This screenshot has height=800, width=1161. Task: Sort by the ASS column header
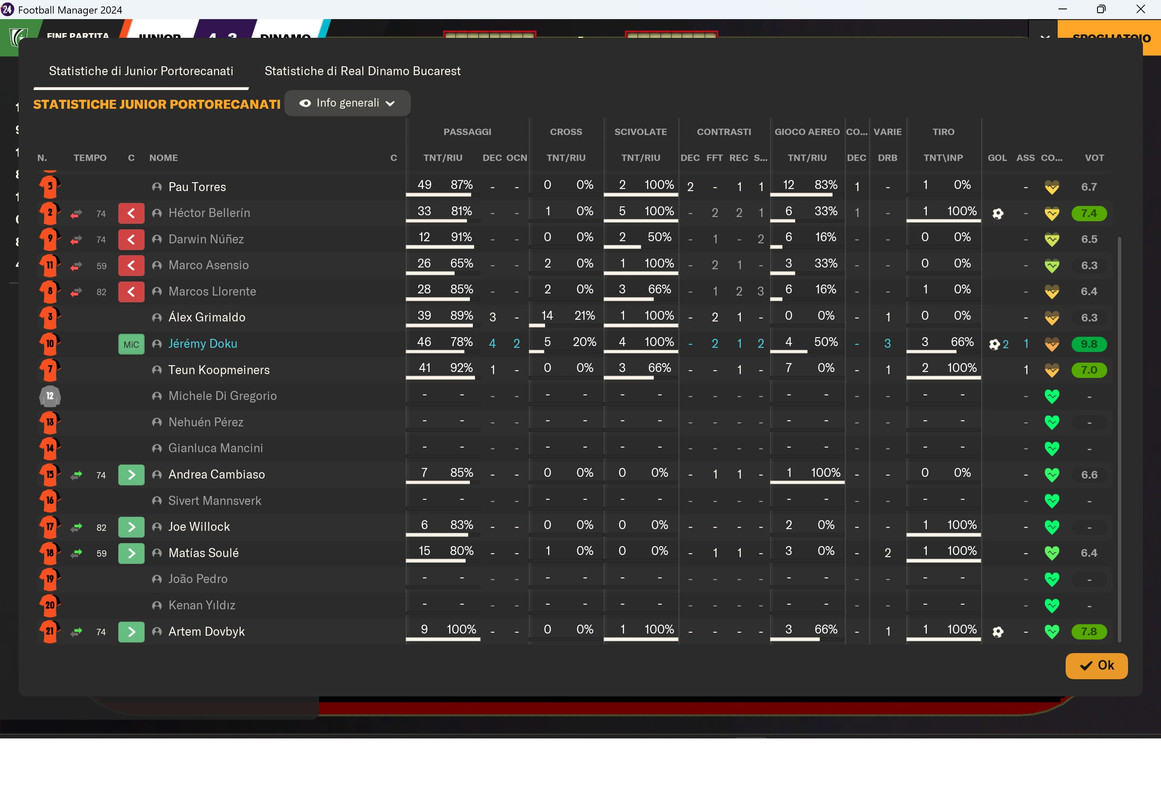[x=1026, y=158]
